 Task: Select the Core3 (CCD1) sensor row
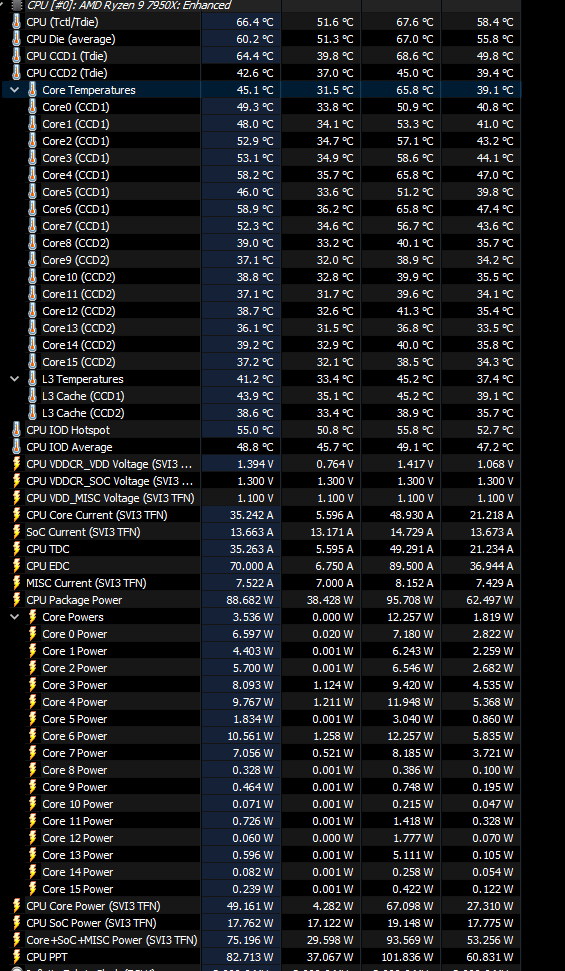(260, 158)
